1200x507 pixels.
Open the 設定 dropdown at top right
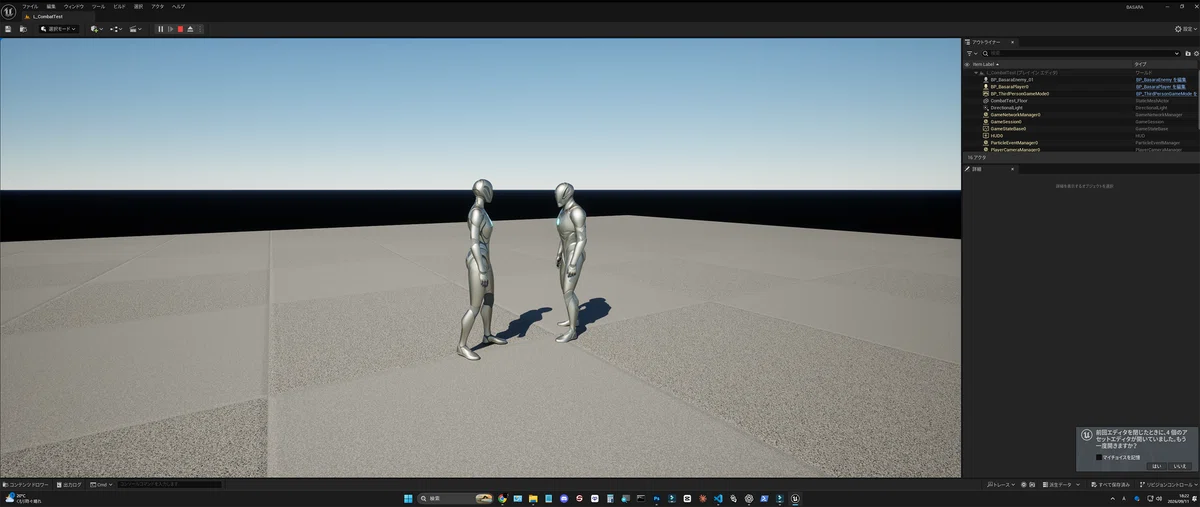click(x=1186, y=29)
